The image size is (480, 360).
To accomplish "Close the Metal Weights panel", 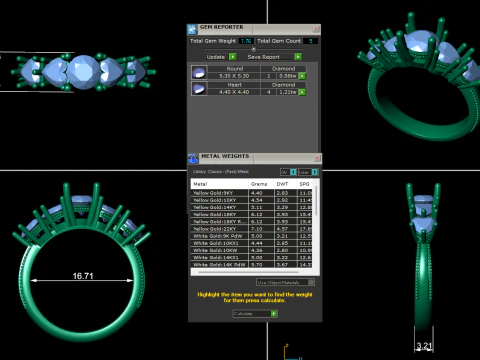I will [x=317, y=158].
